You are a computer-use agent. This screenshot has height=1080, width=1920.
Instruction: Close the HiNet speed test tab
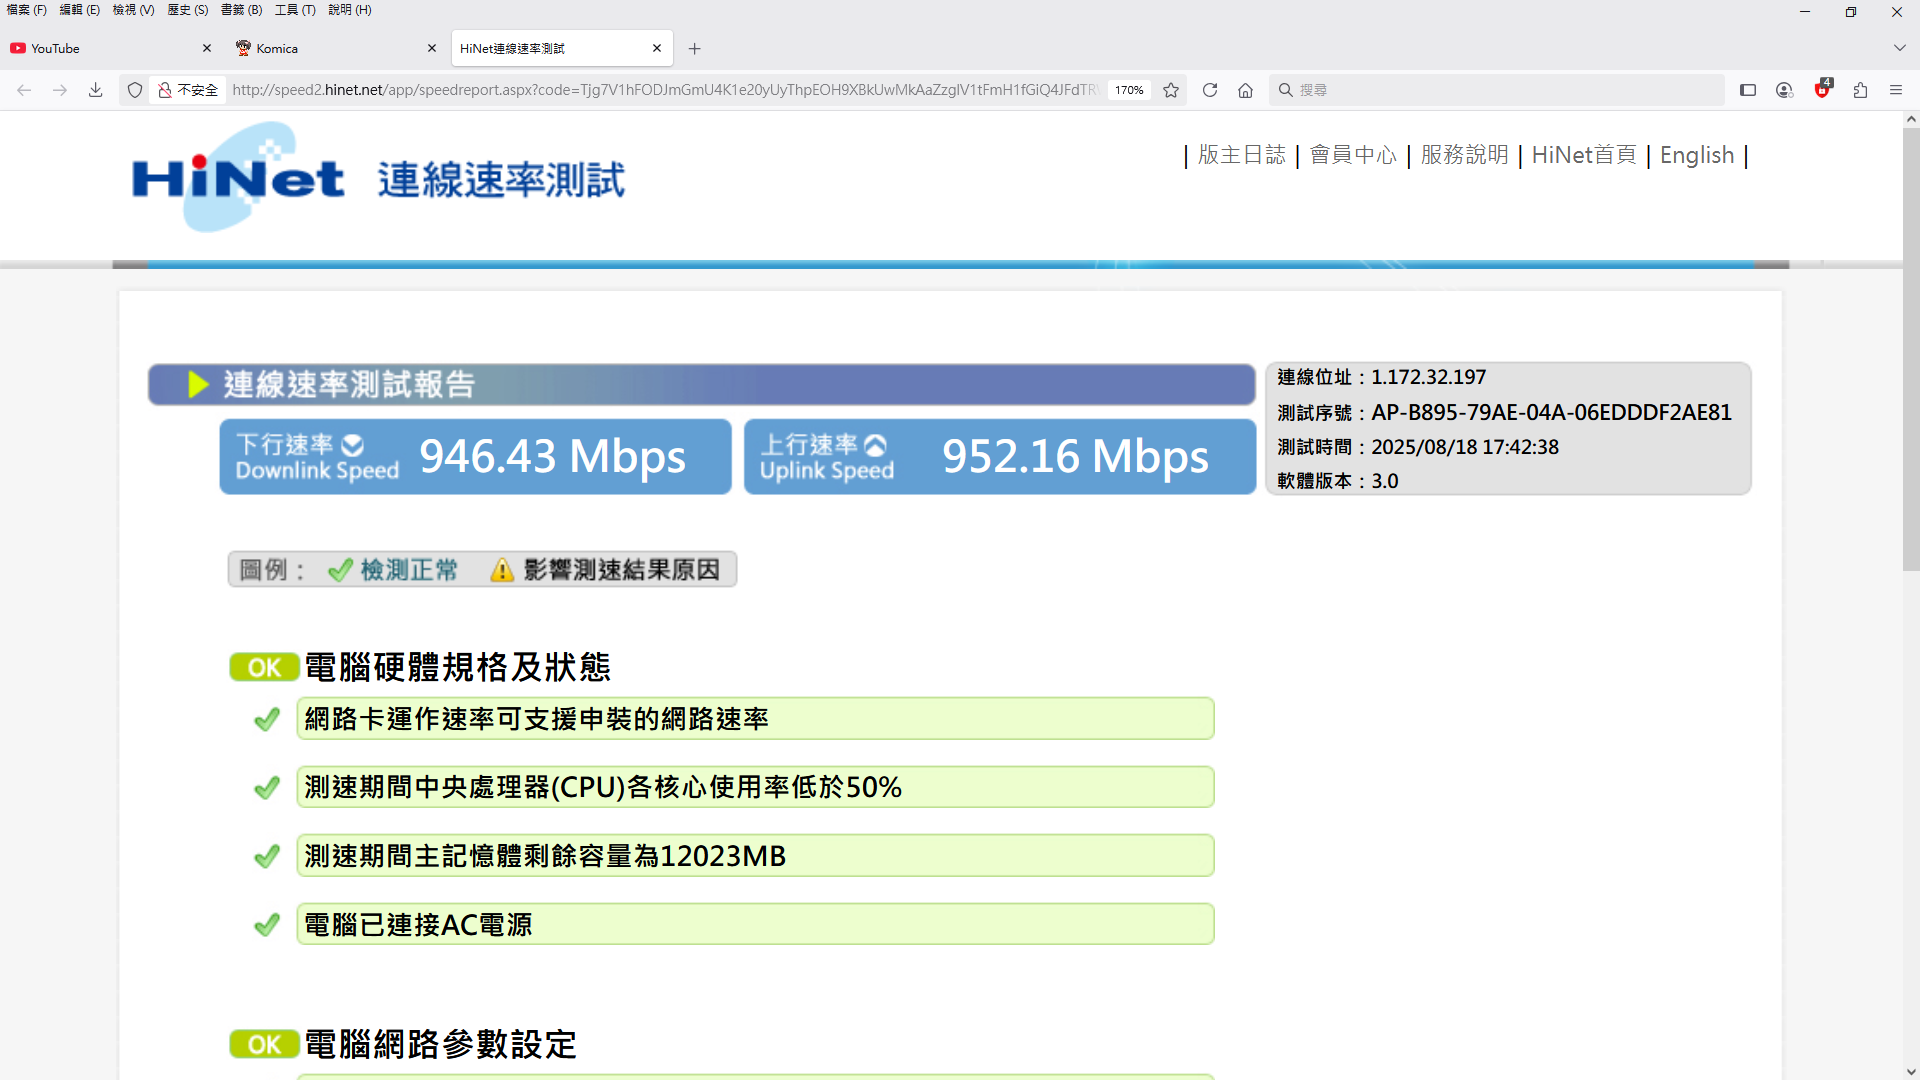click(x=657, y=48)
